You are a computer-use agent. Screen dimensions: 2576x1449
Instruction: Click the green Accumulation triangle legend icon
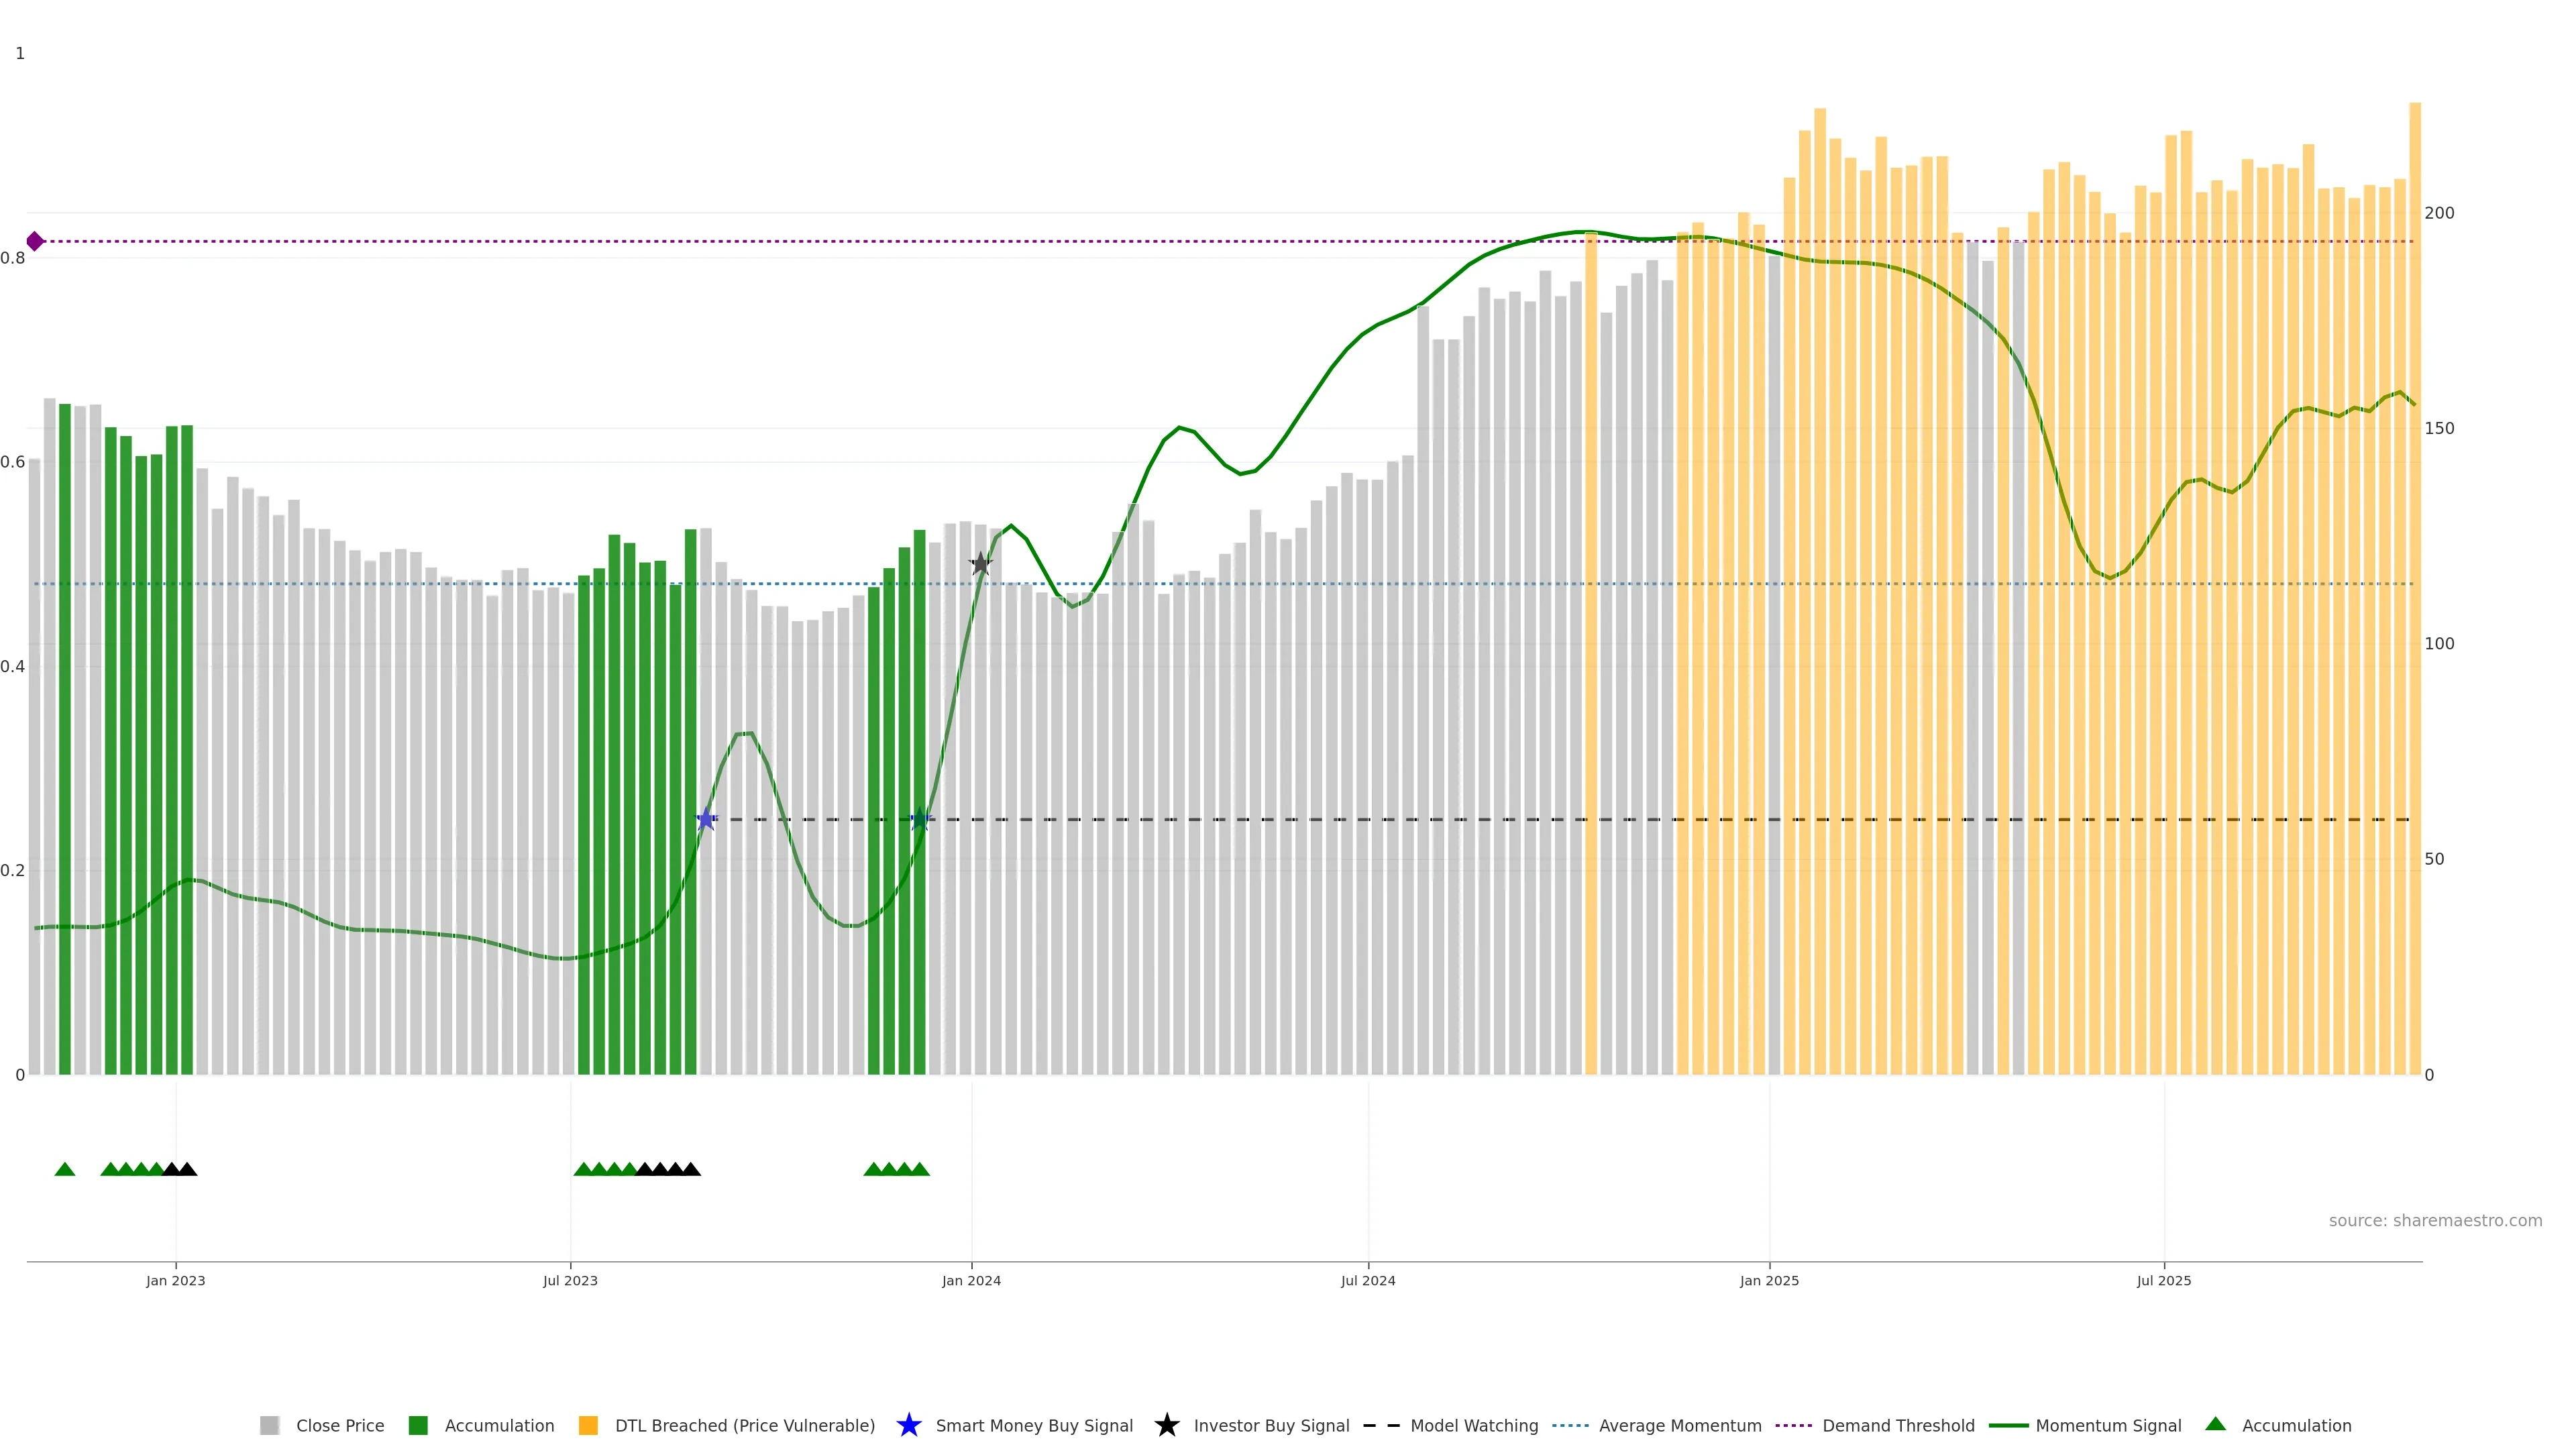(2215, 1424)
